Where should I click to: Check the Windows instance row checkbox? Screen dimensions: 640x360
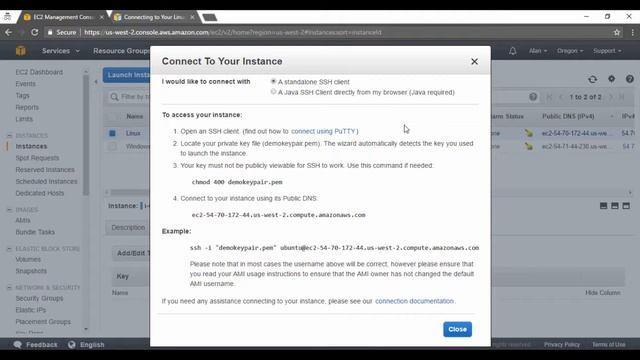(112, 146)
